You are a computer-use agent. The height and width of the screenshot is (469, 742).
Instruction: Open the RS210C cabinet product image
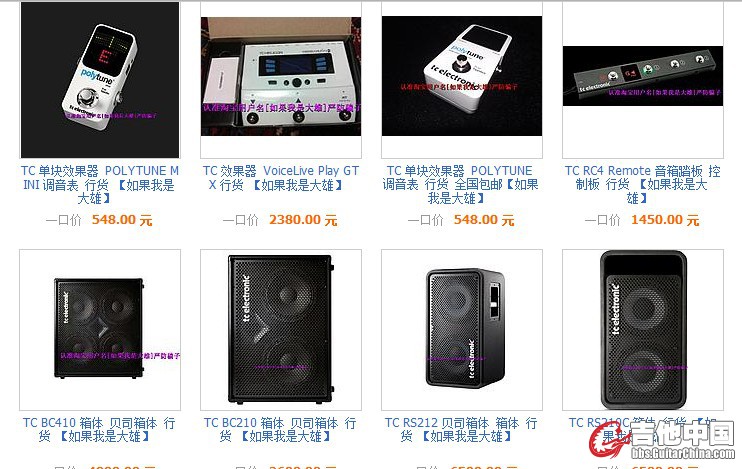[643, 330]
